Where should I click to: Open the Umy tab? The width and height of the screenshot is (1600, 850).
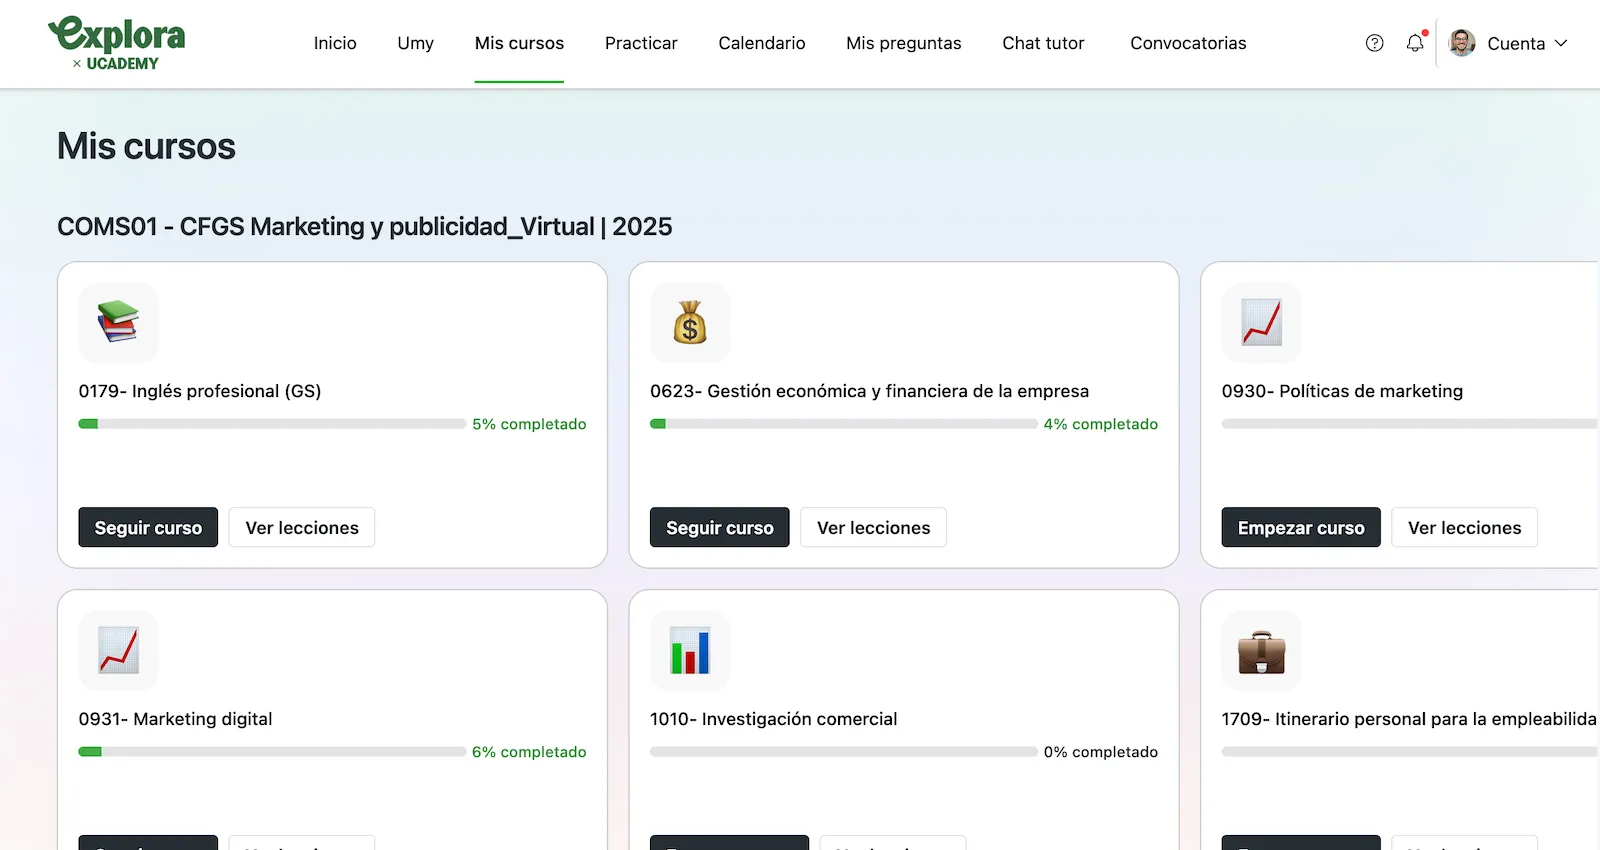point(416,43)
